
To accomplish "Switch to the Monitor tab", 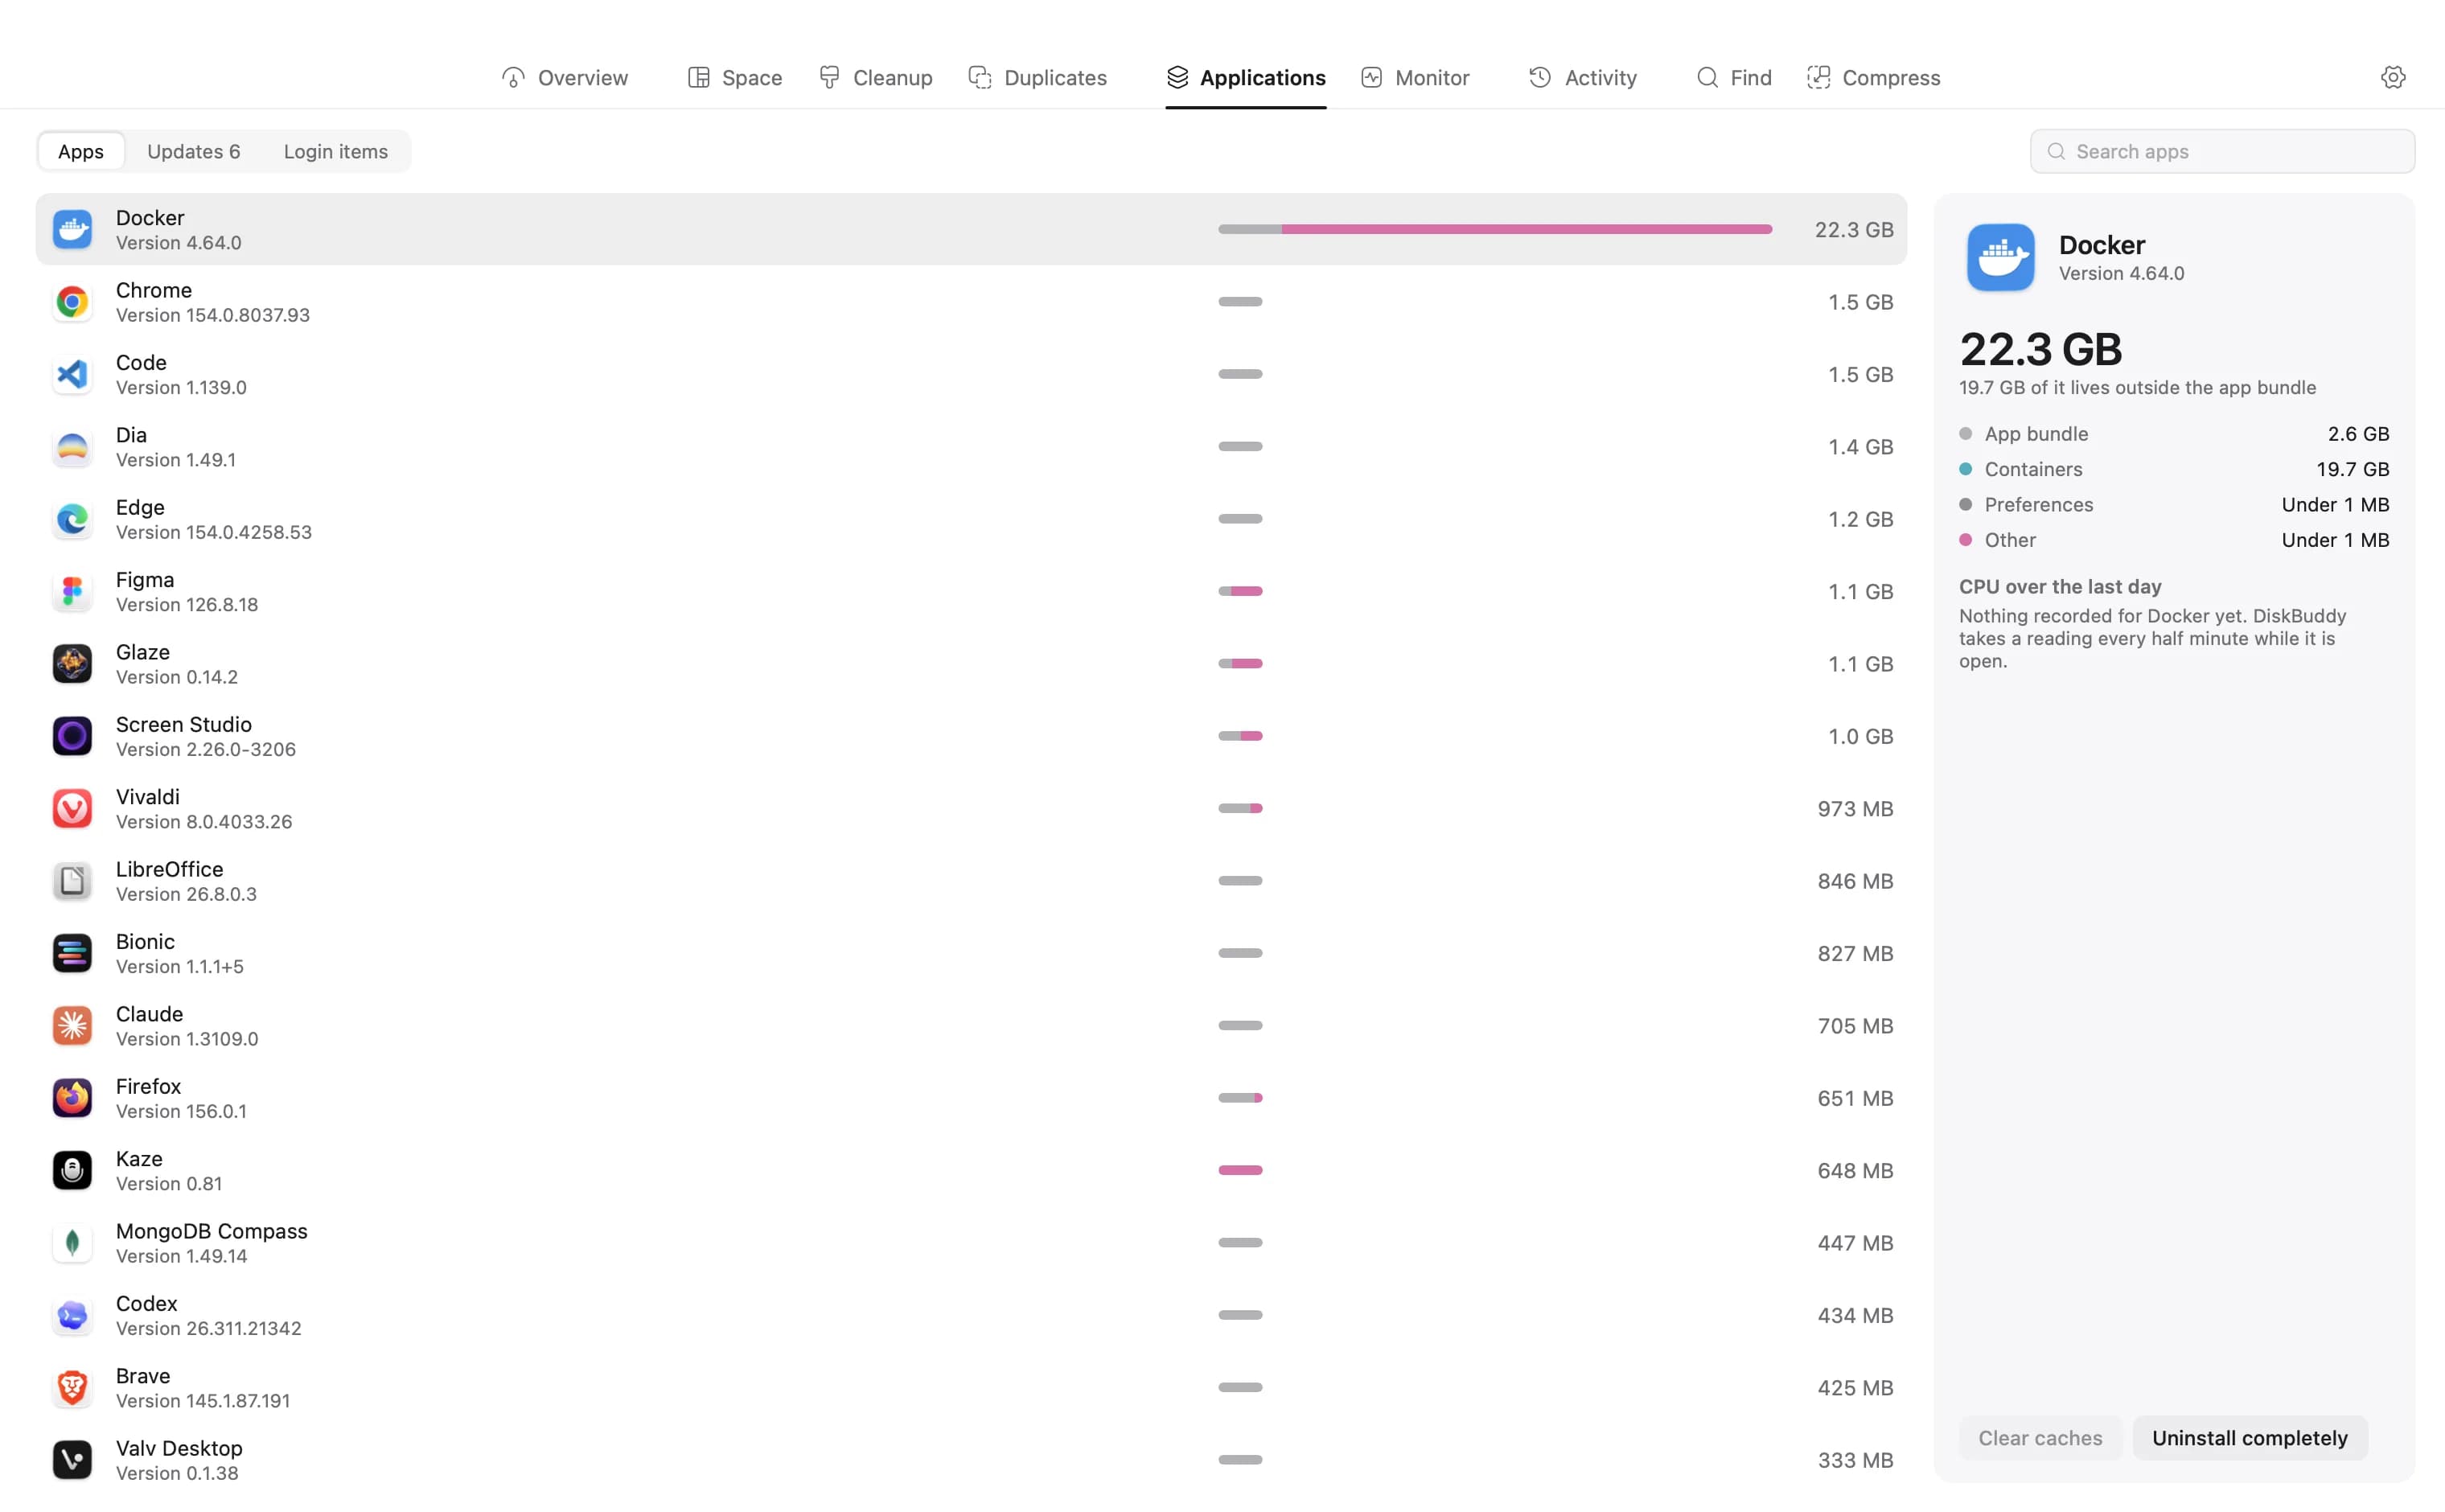I will 1414,77.
